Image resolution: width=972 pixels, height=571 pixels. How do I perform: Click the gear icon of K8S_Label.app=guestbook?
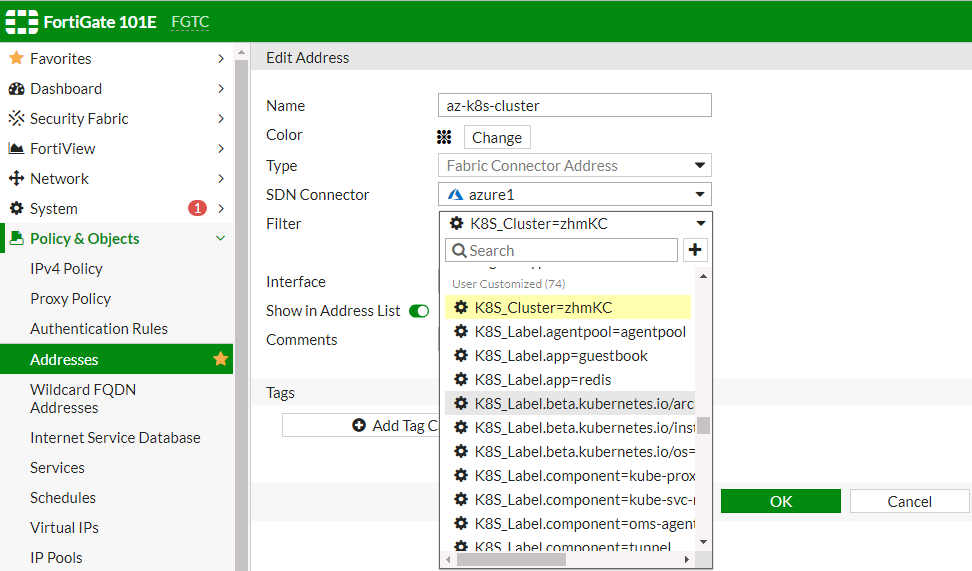point(461,355)
